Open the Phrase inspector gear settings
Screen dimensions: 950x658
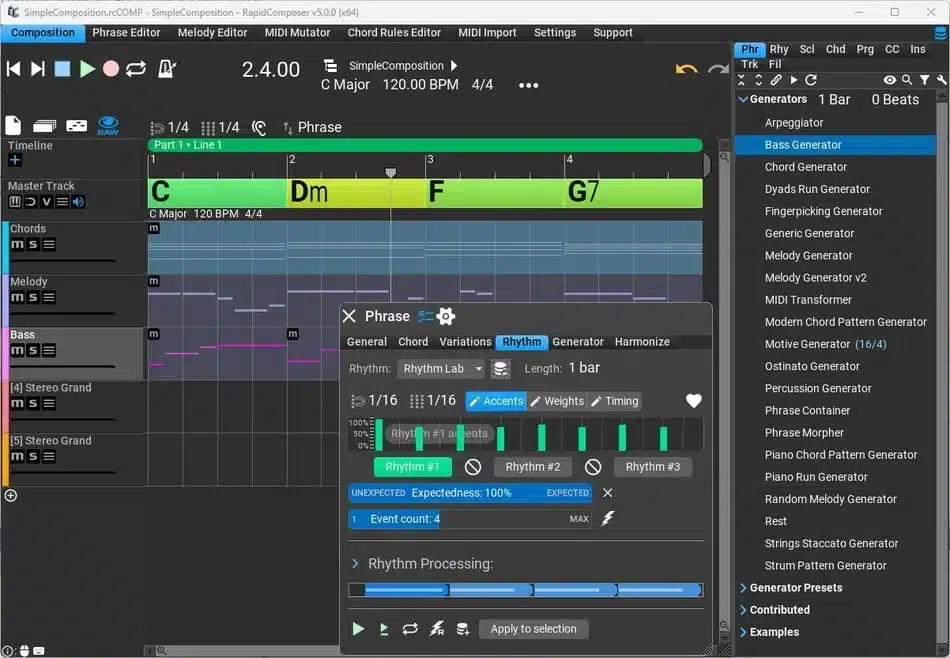coord(446,316)
